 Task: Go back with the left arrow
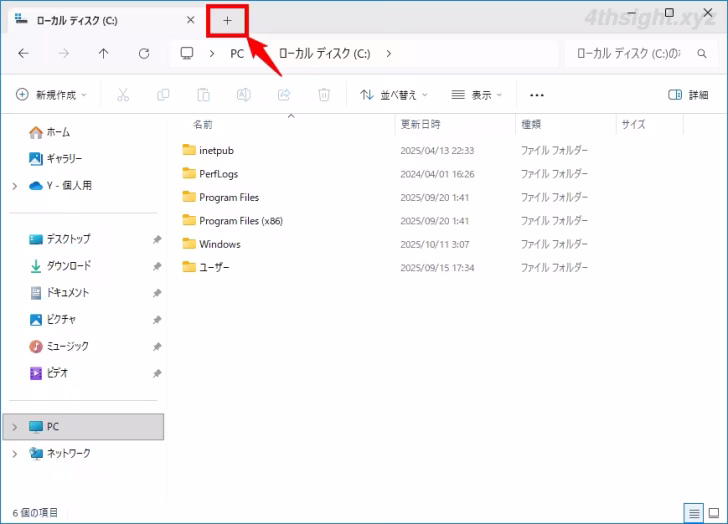coord(23,53)
